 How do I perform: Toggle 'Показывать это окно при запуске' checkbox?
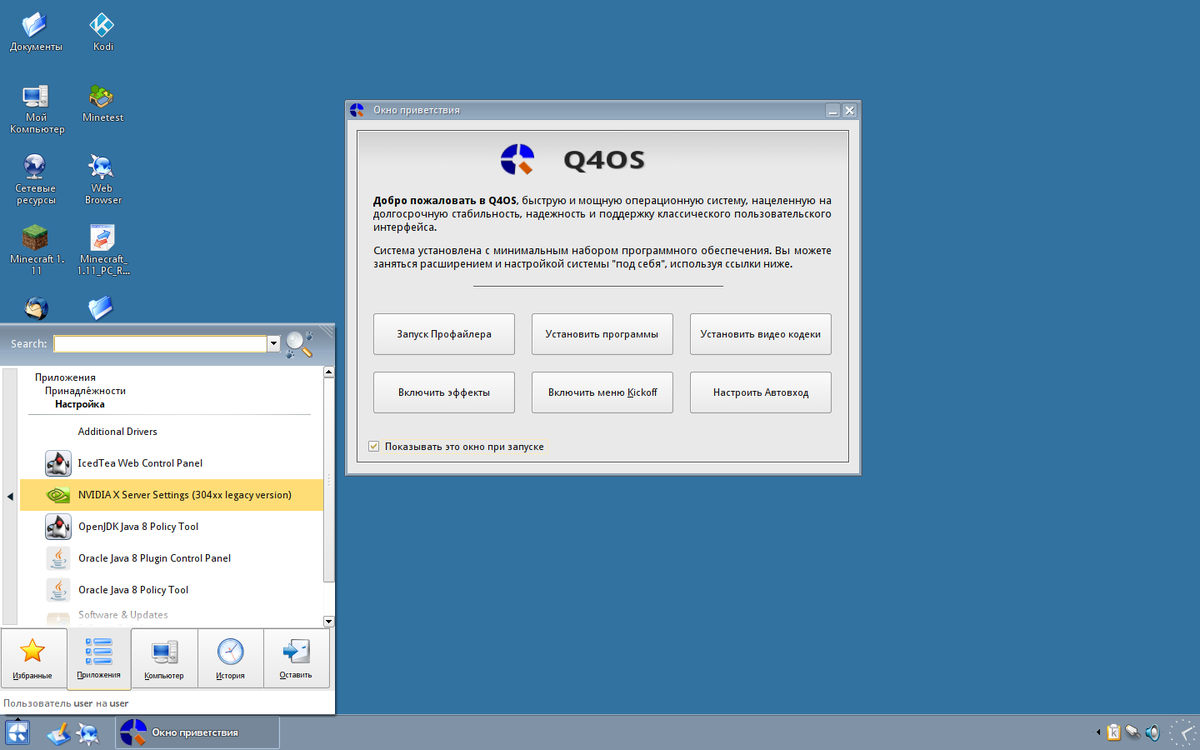click(374, 446)
